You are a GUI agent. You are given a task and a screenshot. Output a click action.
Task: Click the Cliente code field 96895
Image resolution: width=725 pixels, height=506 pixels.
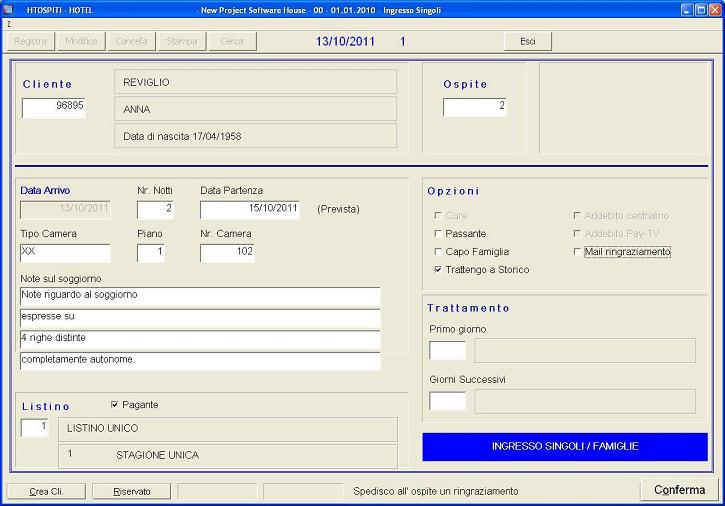(x=53, y=107)
